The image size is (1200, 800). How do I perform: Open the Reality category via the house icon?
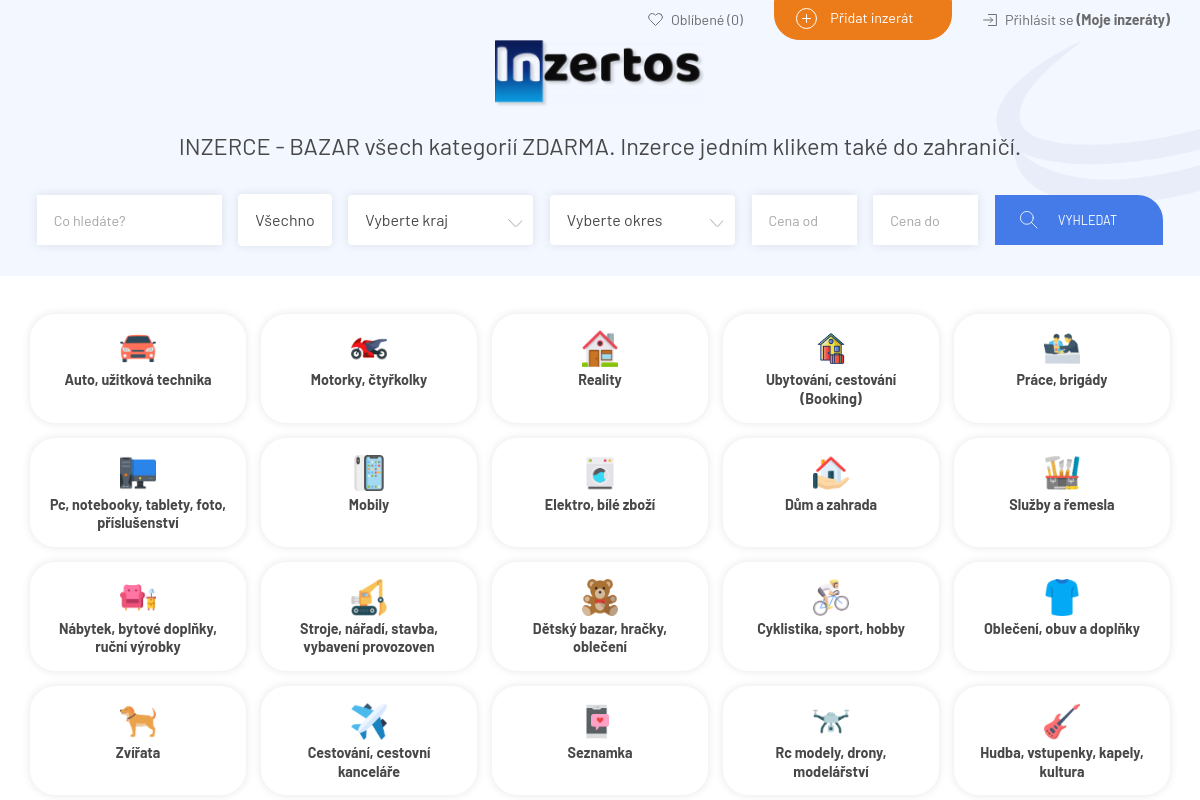tap(599, 348)
